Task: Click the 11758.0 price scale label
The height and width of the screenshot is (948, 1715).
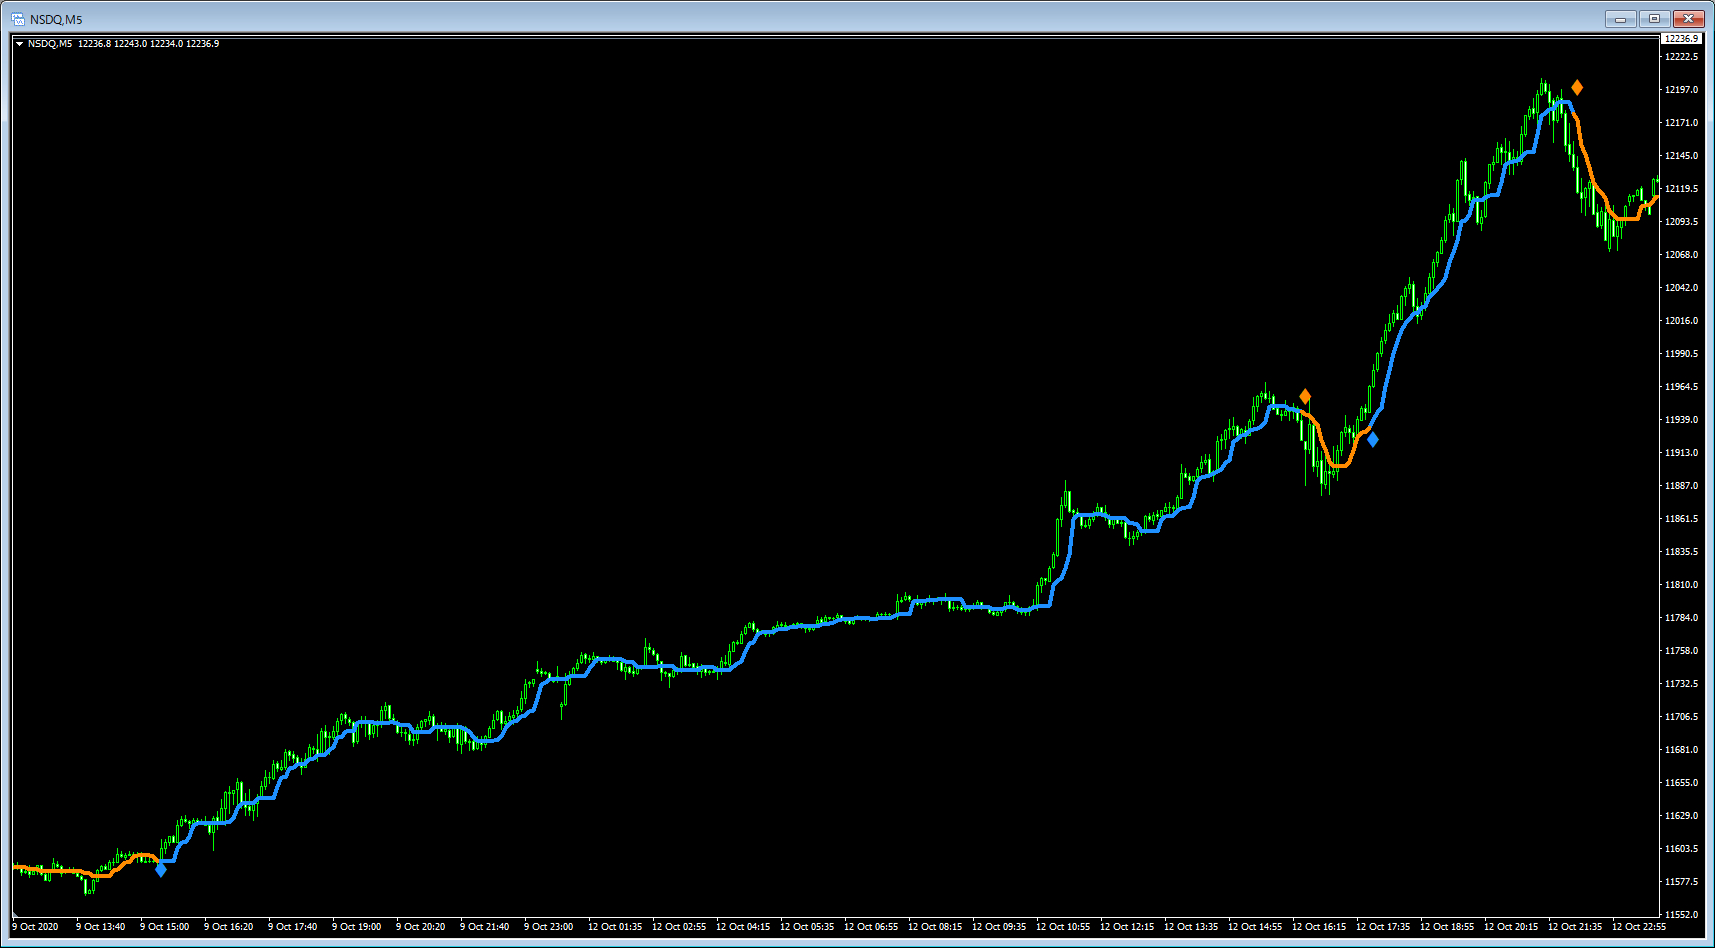Action: point(1681,651)
